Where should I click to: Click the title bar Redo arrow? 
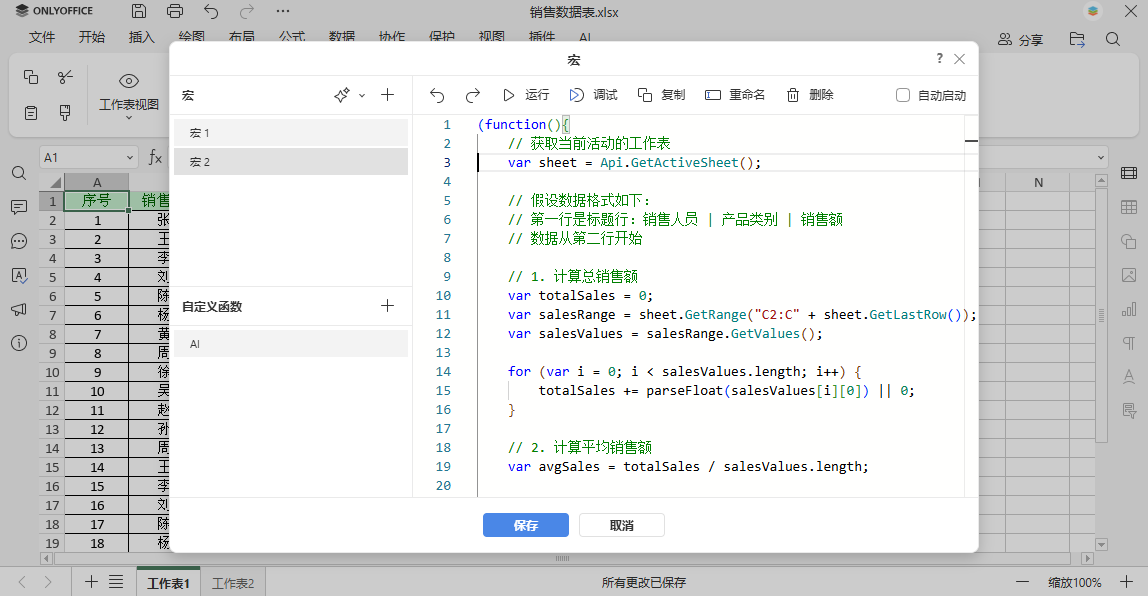coord(247,11)
